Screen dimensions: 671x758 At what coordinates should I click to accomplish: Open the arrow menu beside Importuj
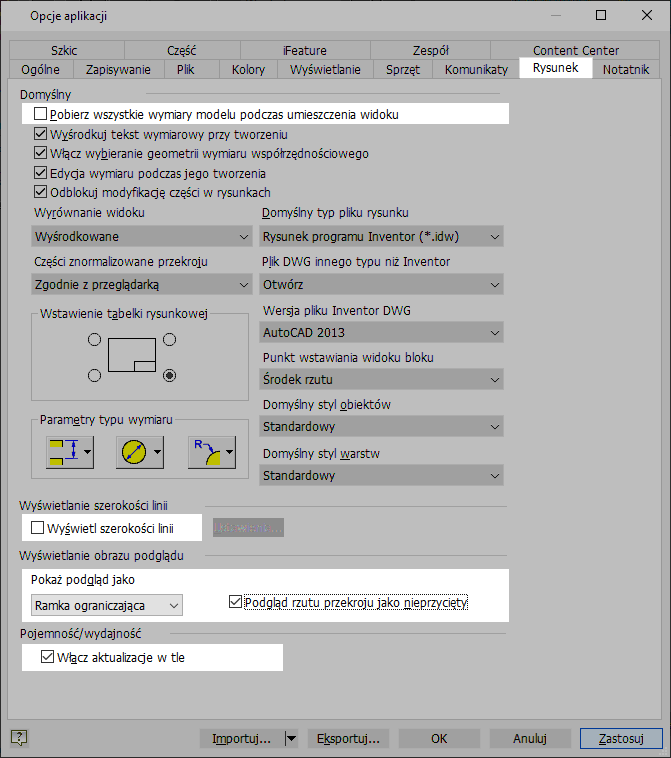291,739
